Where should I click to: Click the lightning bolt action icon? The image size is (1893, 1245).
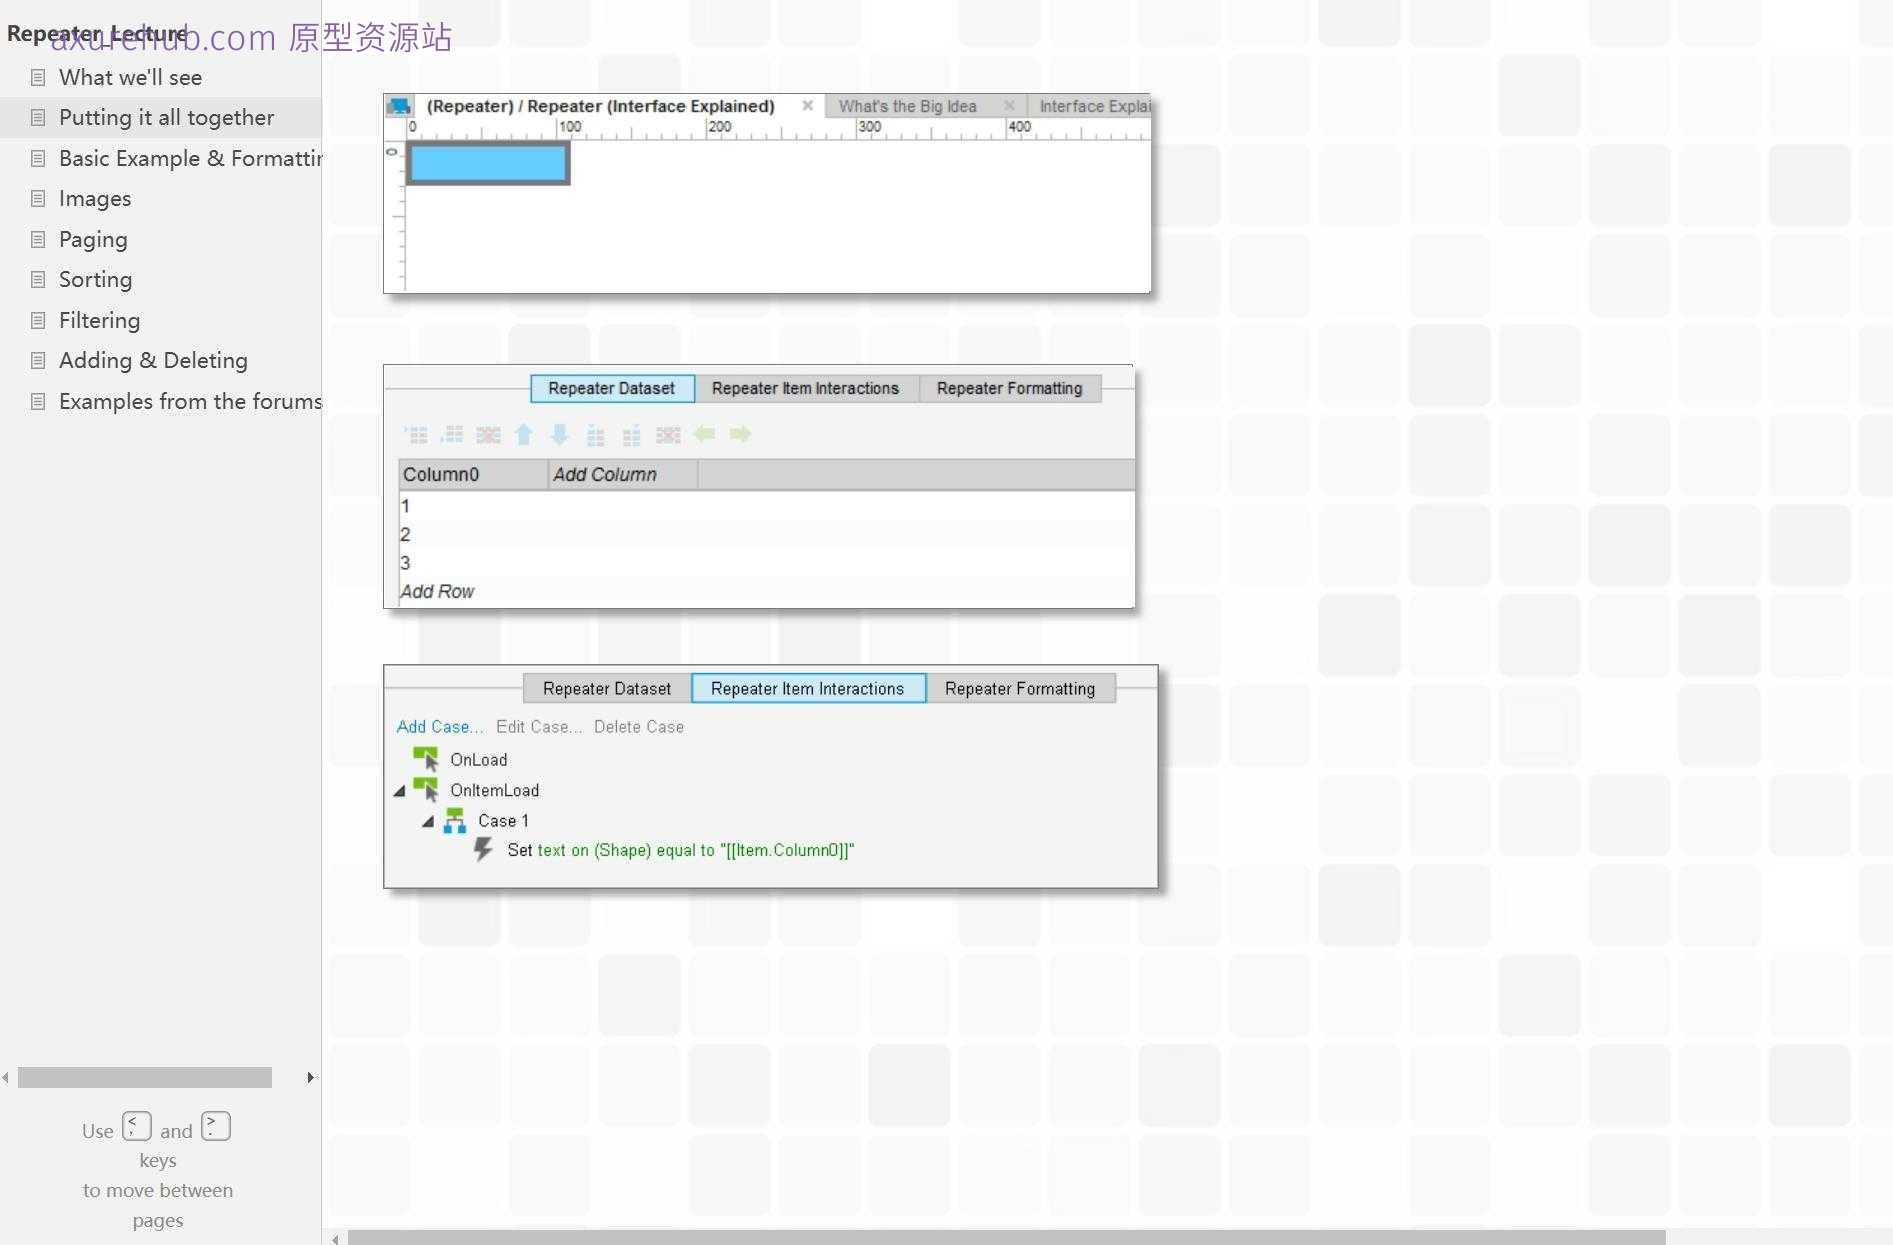[x=483, y=850]
